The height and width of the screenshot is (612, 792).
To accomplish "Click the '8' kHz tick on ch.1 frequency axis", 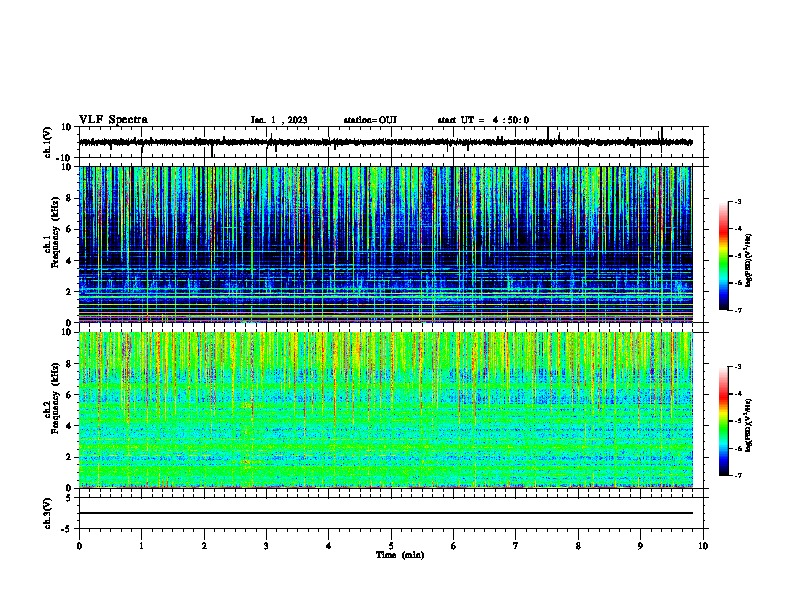I will 69,198.
